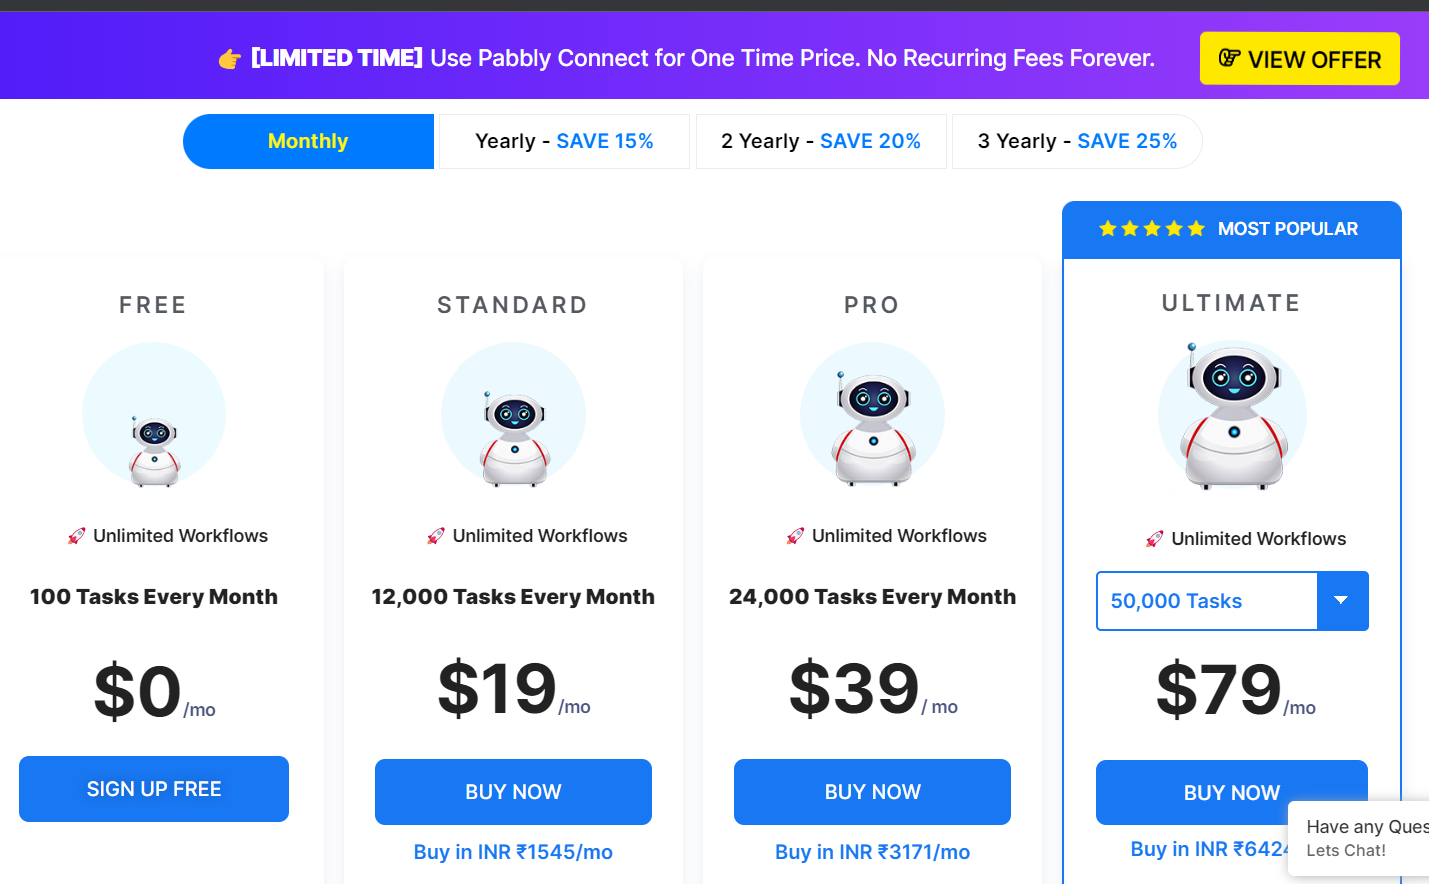Click rocket icon beside Standard Unlimited Workflows
Viewport: 1429px width, 884px height.
point(436,536)
